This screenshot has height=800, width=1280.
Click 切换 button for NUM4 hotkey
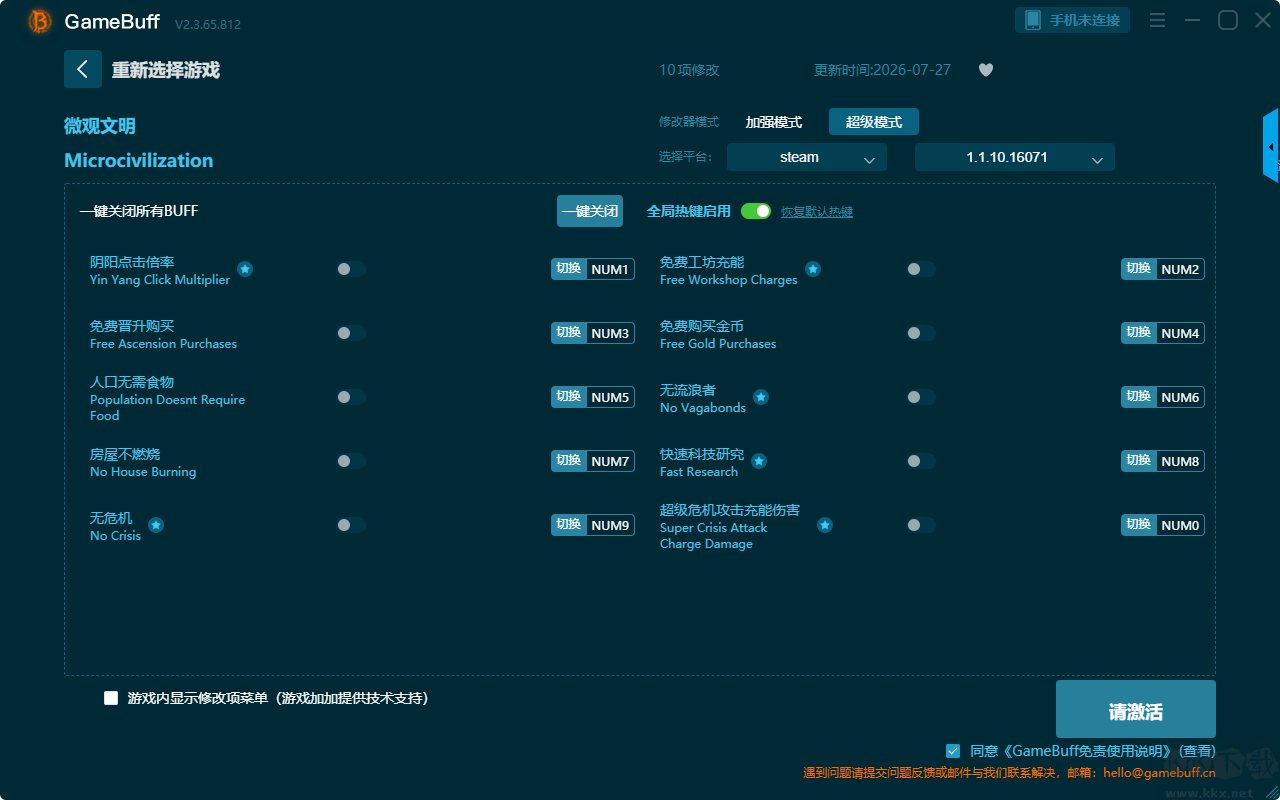1139,333
